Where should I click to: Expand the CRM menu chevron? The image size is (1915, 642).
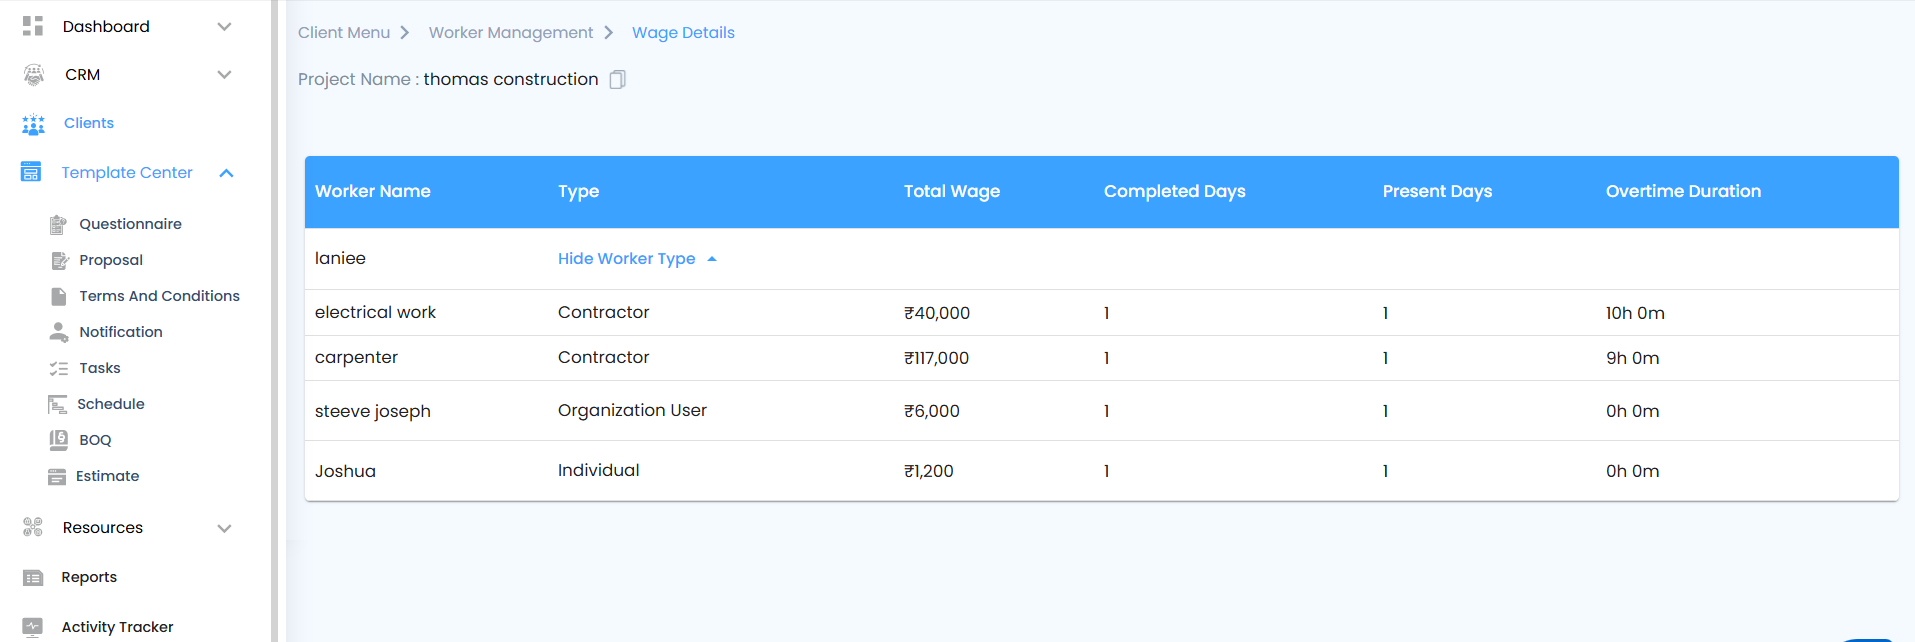click(x=225, y=75)
